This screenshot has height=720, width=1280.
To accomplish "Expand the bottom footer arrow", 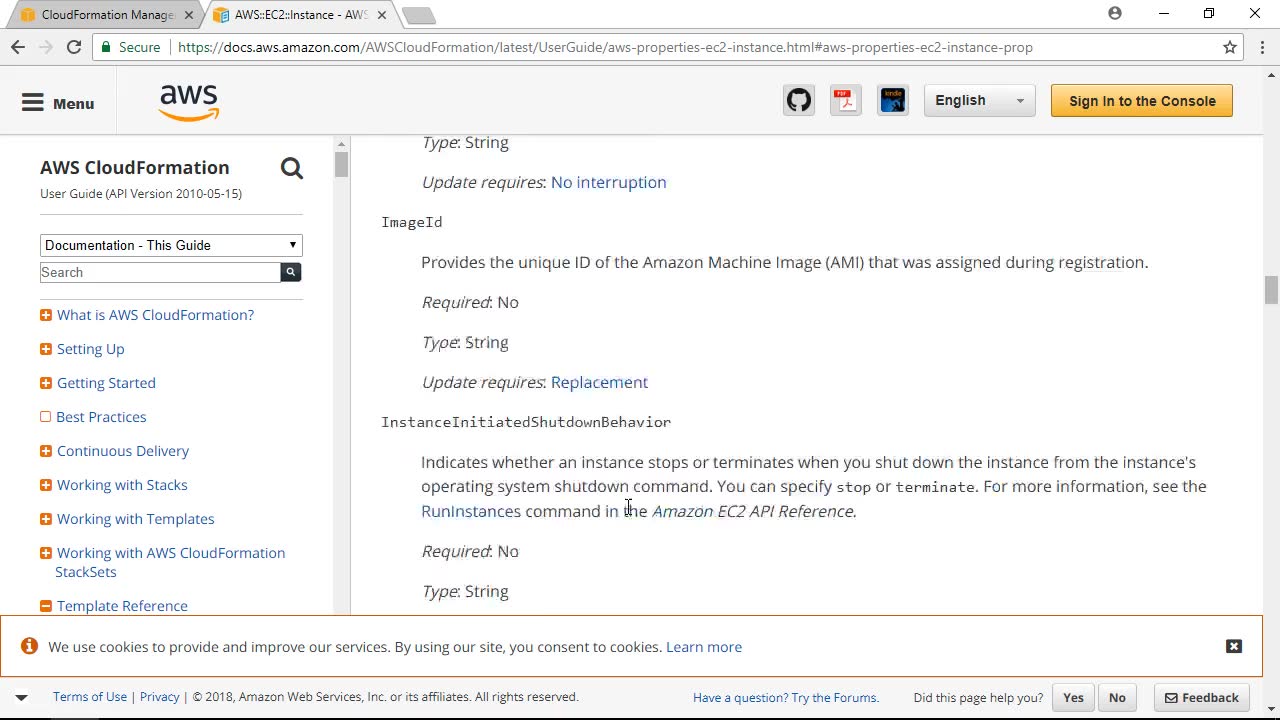I will [21, 697].
